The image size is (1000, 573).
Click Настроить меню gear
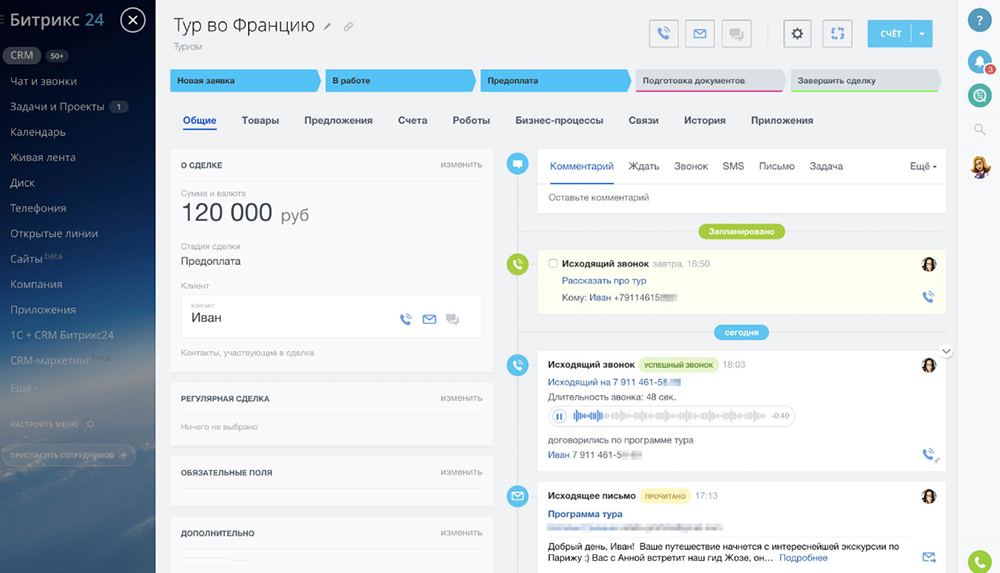tap(90, 424)
